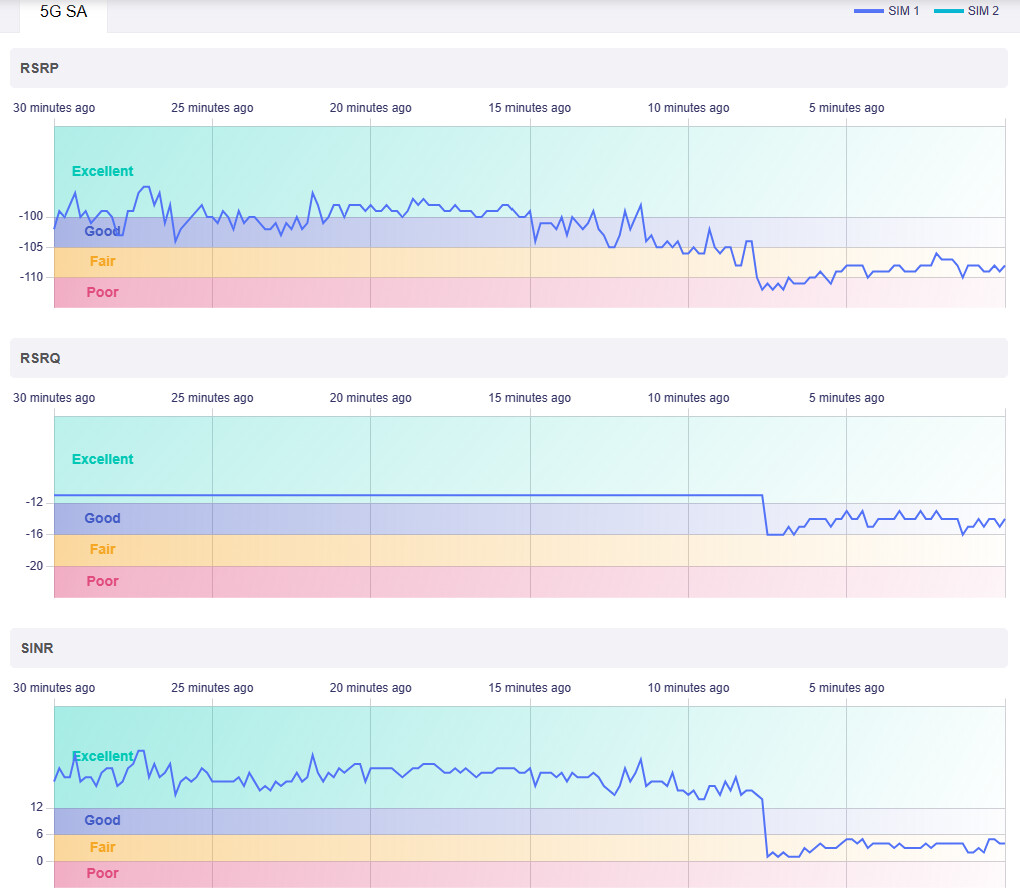The width and height of the screenshot is (1020, 888).
Task: Click the blue SIM 1 legend color swatch
Action: click(x=868, y=11)
